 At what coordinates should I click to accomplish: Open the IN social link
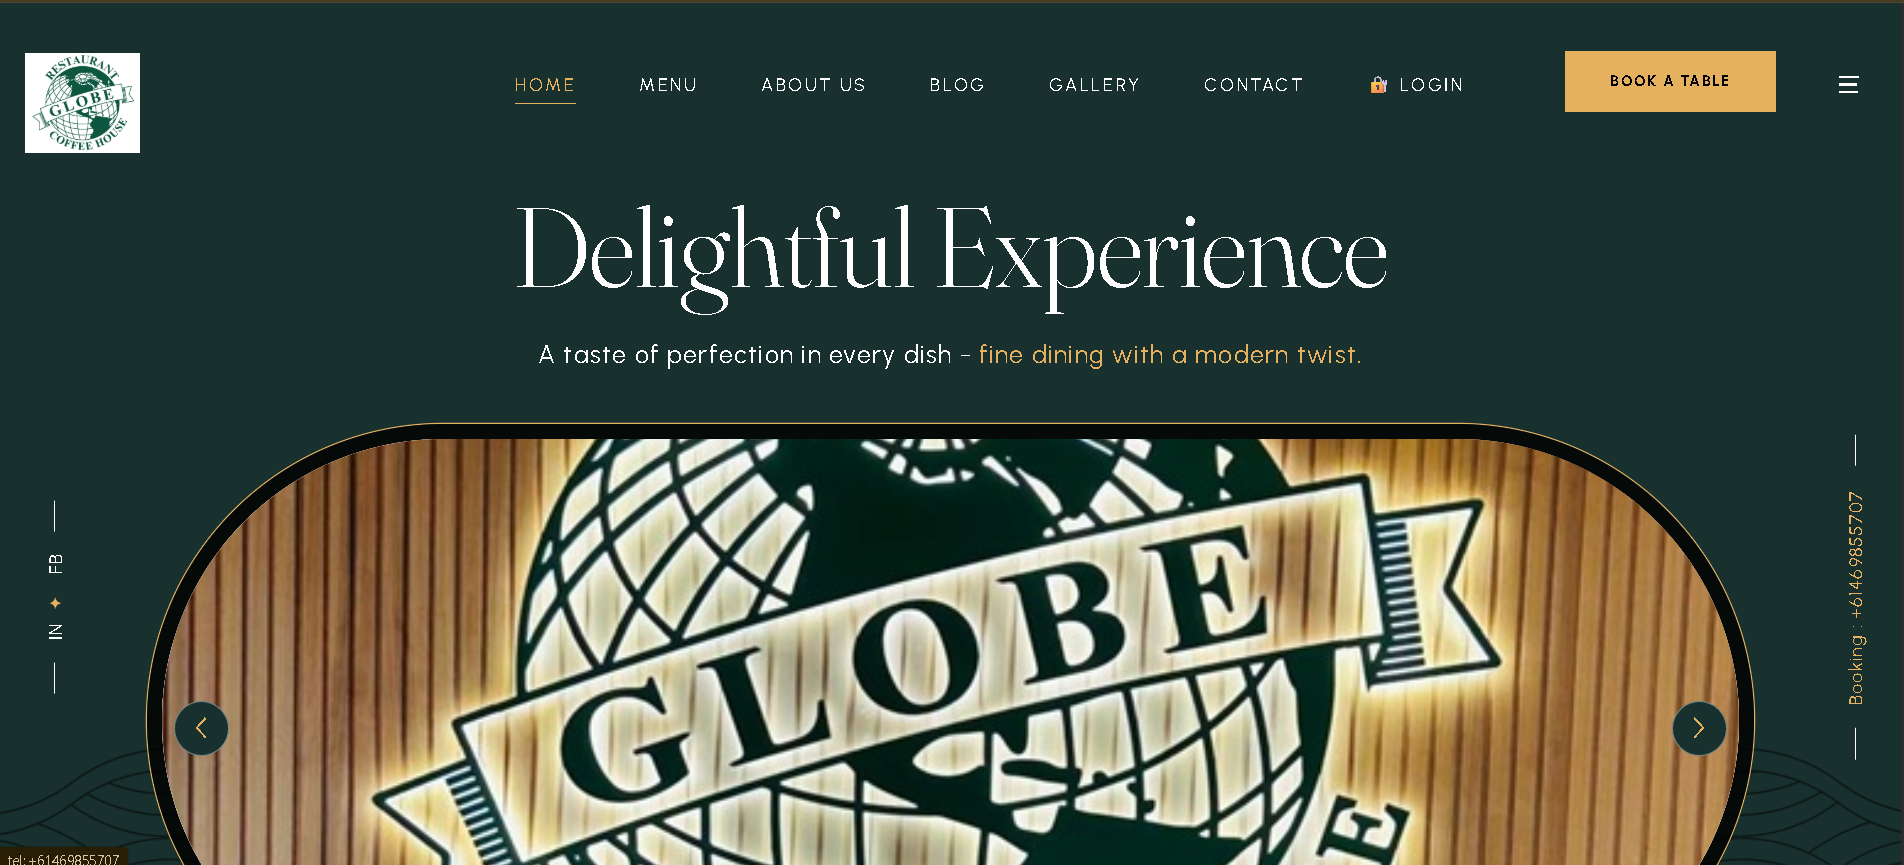tap(55, 632)
